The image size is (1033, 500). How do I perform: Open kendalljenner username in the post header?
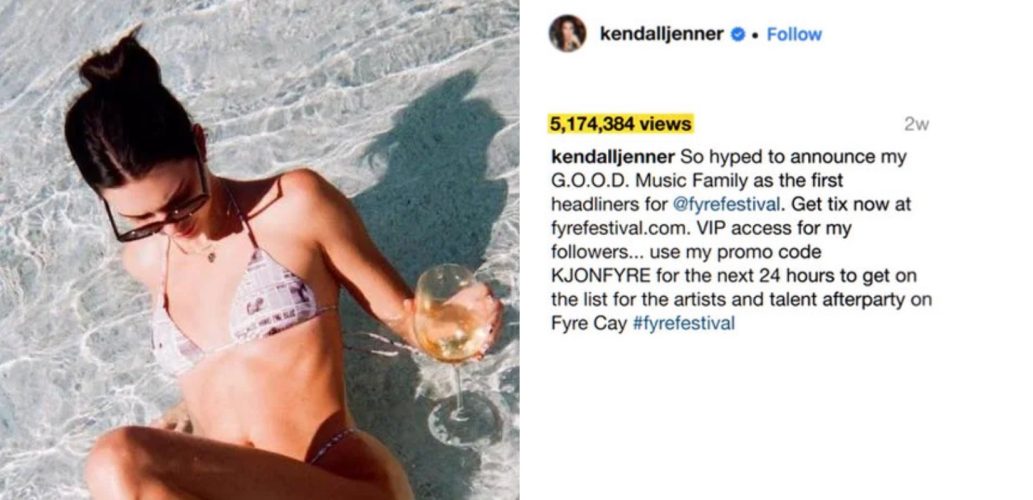[x=661, y=34]
